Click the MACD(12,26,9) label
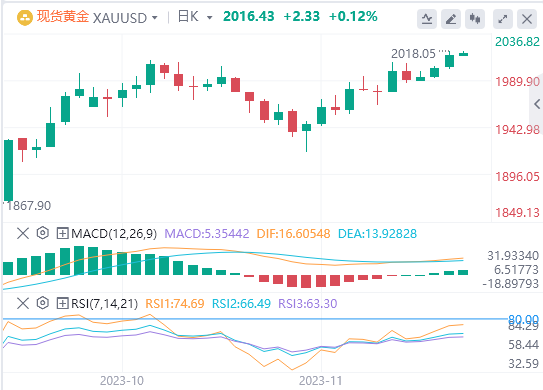Screen dimensions: 543x390 [114, 234]
